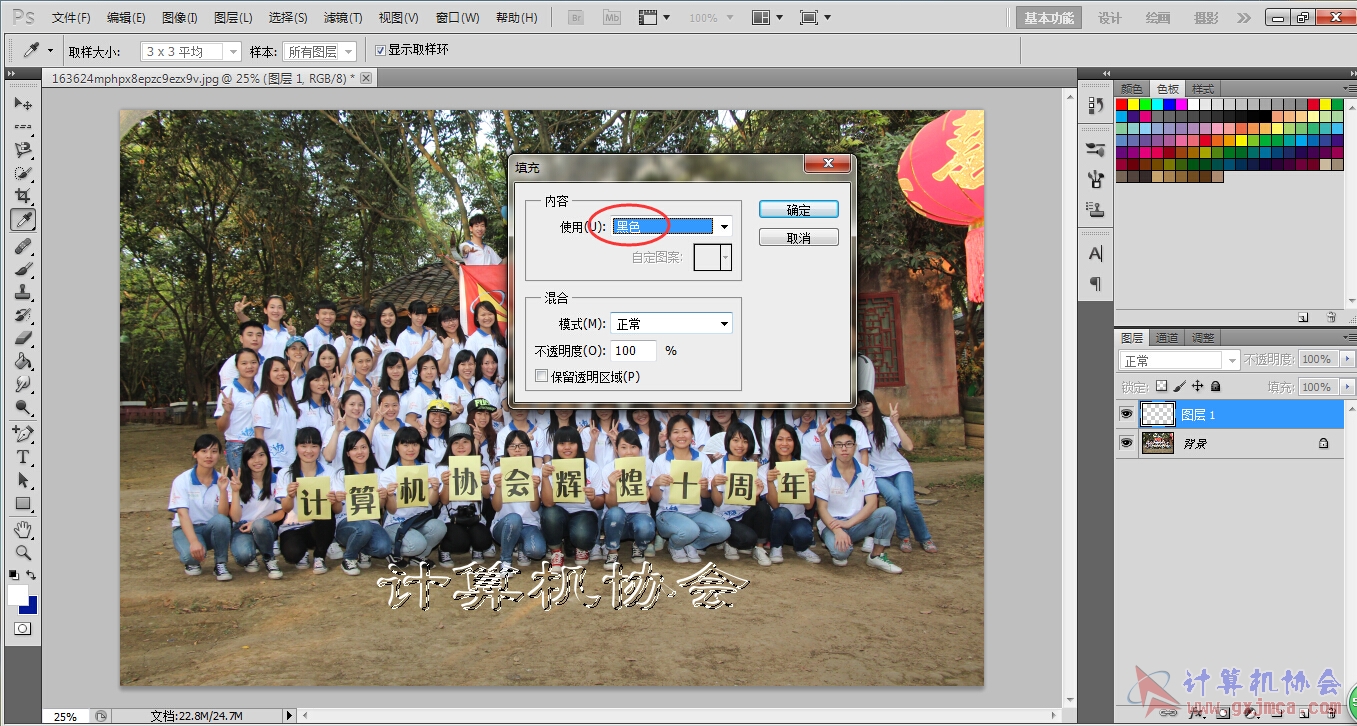Click the background color swatch
1357x726 pixels.
(30, 606)
